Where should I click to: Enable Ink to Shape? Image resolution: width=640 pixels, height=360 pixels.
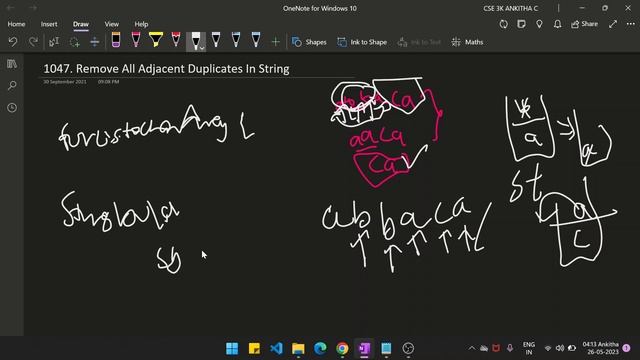(x=362, y=42)
